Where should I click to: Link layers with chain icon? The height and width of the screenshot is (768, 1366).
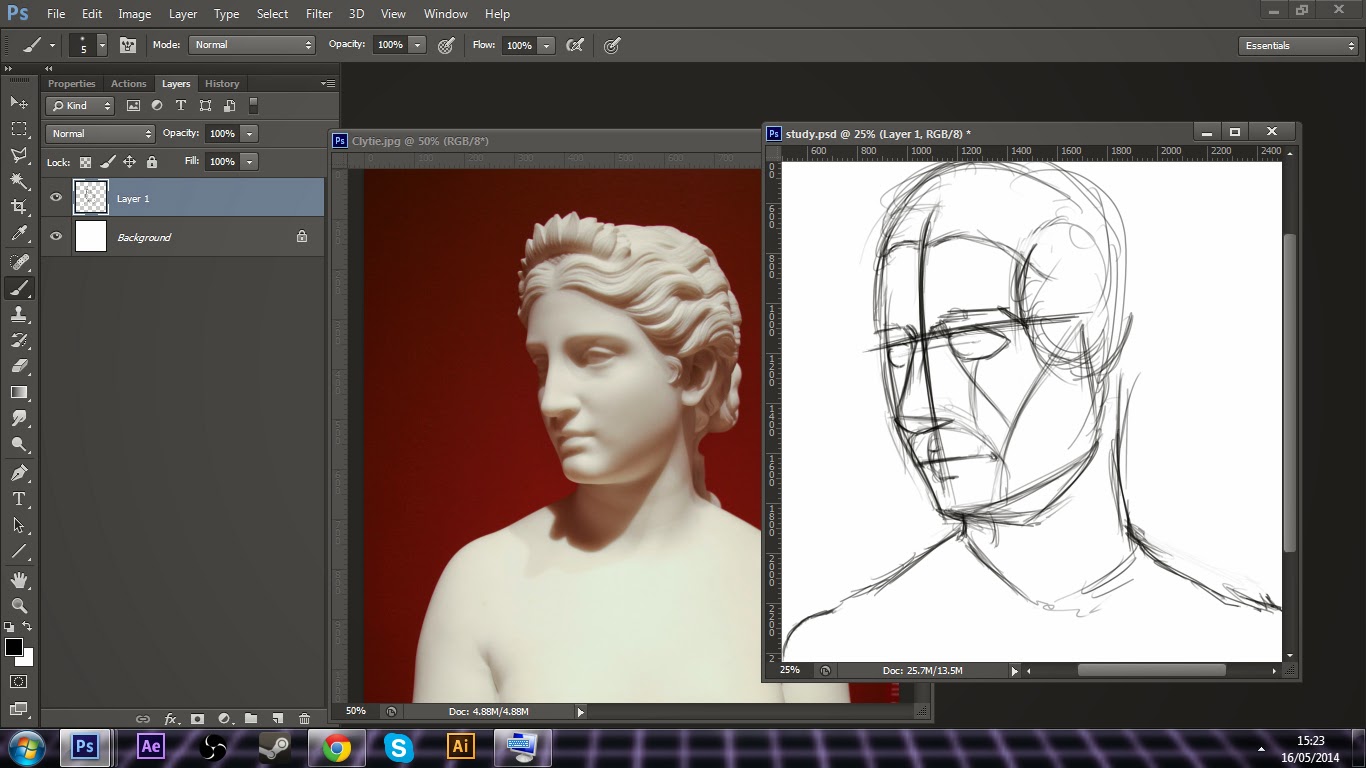tap(143, 718)
